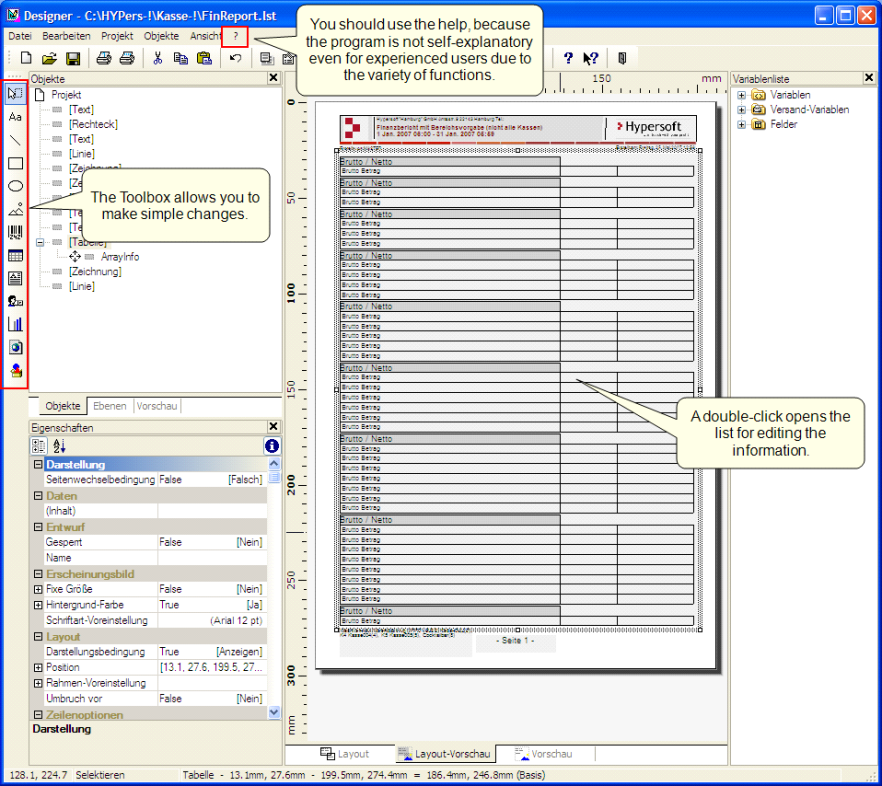Image resolution: width=882 pixels, height=786 pixels.
Task: Click the first printer icon in toolbar
Action: click(x=104, y=58)
